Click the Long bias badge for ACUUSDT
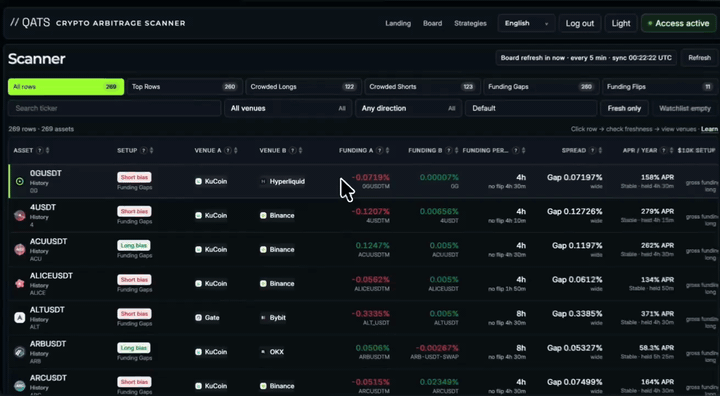Viewport: 720px width, 396px height. 134,245
